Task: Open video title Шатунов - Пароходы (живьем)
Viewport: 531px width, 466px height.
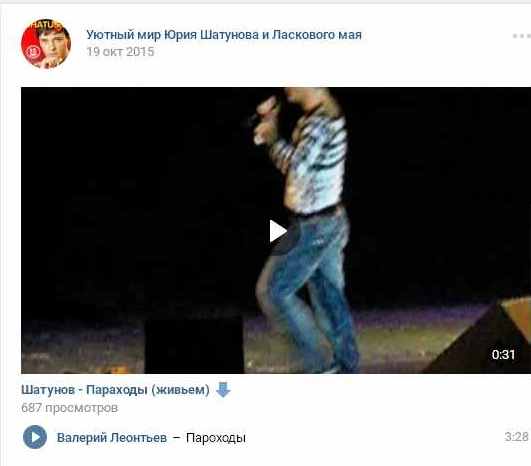Action: coord(115,390)
